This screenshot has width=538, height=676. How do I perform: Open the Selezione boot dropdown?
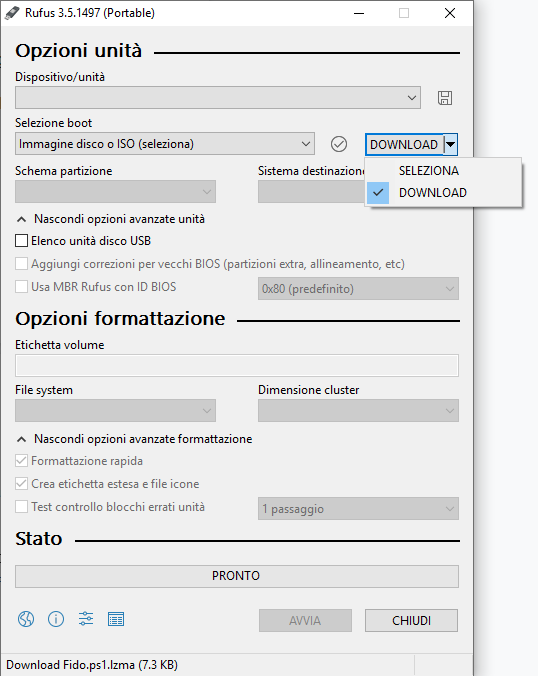click(x=165, y=144)
